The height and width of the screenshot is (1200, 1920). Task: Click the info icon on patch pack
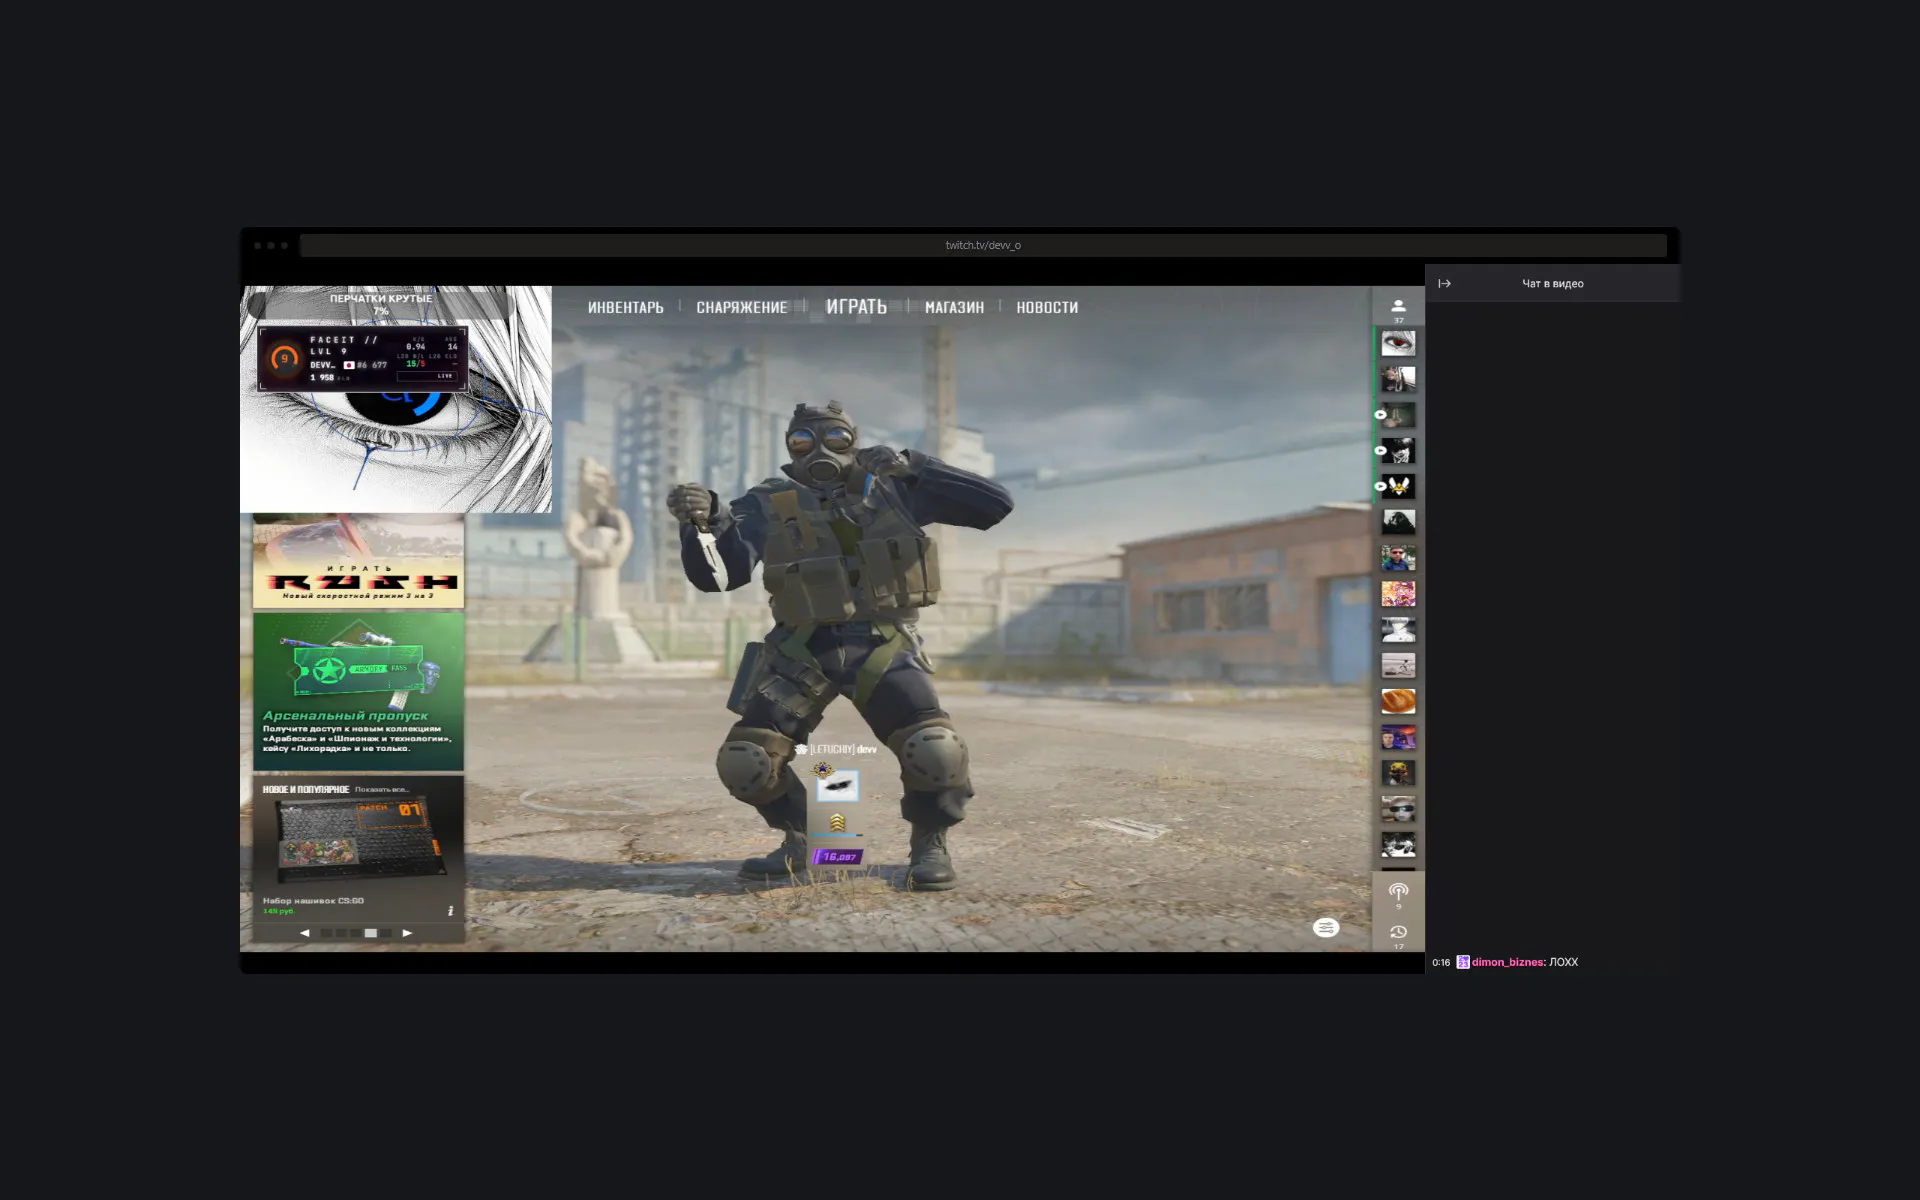coord(450,911)
